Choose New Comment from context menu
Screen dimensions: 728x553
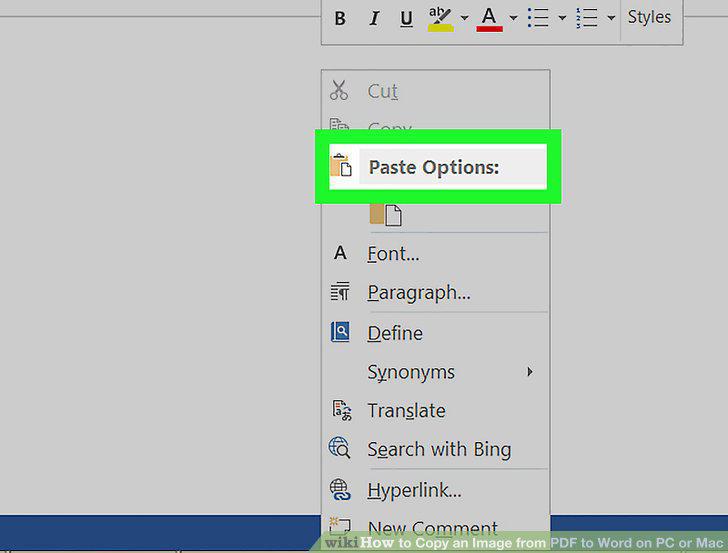(x=432, y=528)
